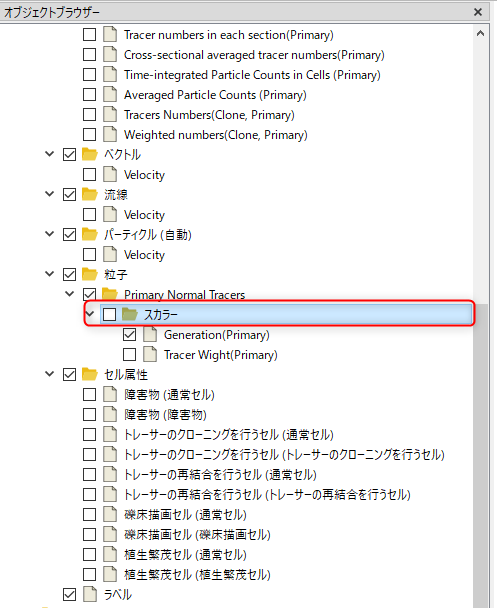Click file icon beside Averaged Particle Counts
This screenshot has width=497, height=608.
coord(110,95)
